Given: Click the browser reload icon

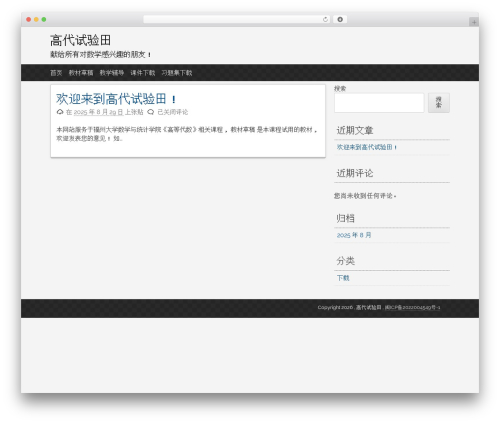Looking at the screenshot, I should [x=325, y=19].
